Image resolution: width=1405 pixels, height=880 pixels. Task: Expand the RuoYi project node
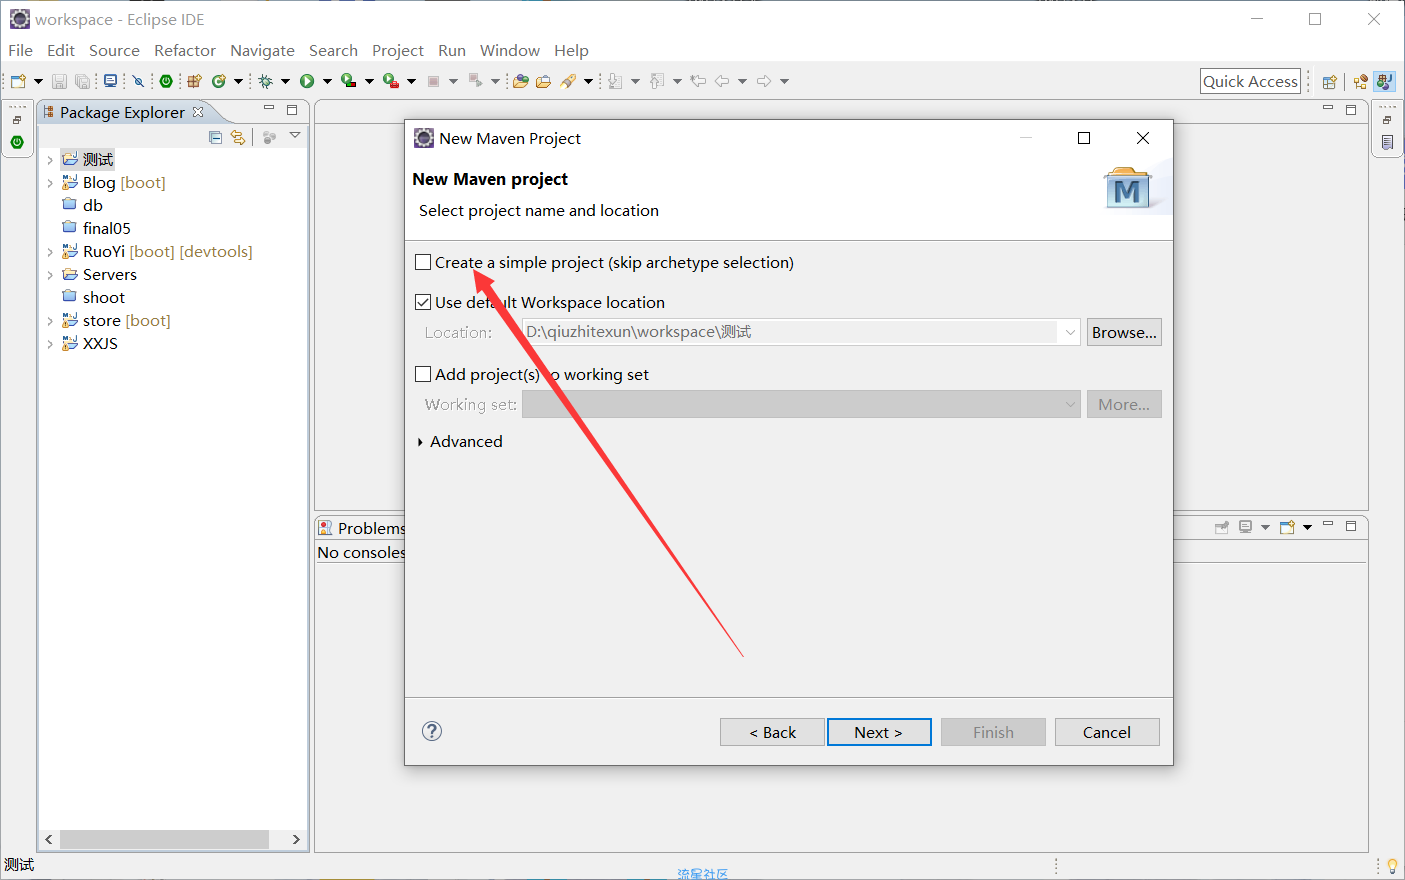(50, 252)
